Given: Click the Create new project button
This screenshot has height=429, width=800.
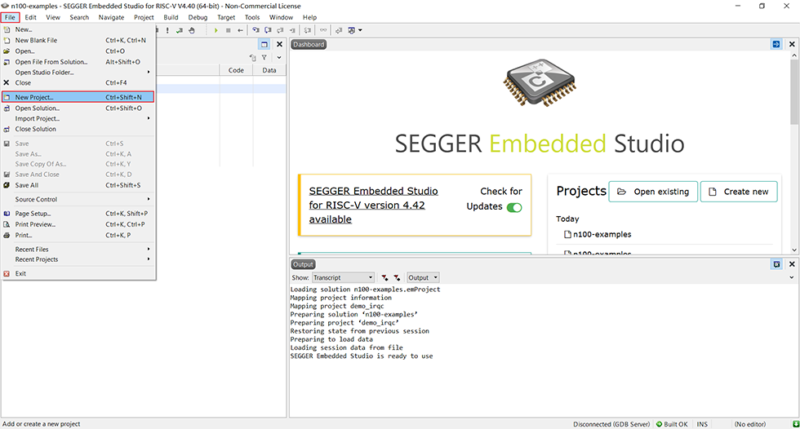Looking at the screenshot, I should coord(738,191).
